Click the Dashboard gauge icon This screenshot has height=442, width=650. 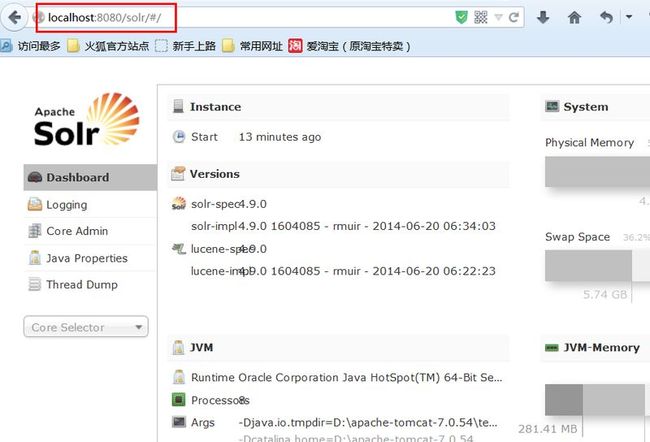(x=34, y=177)
